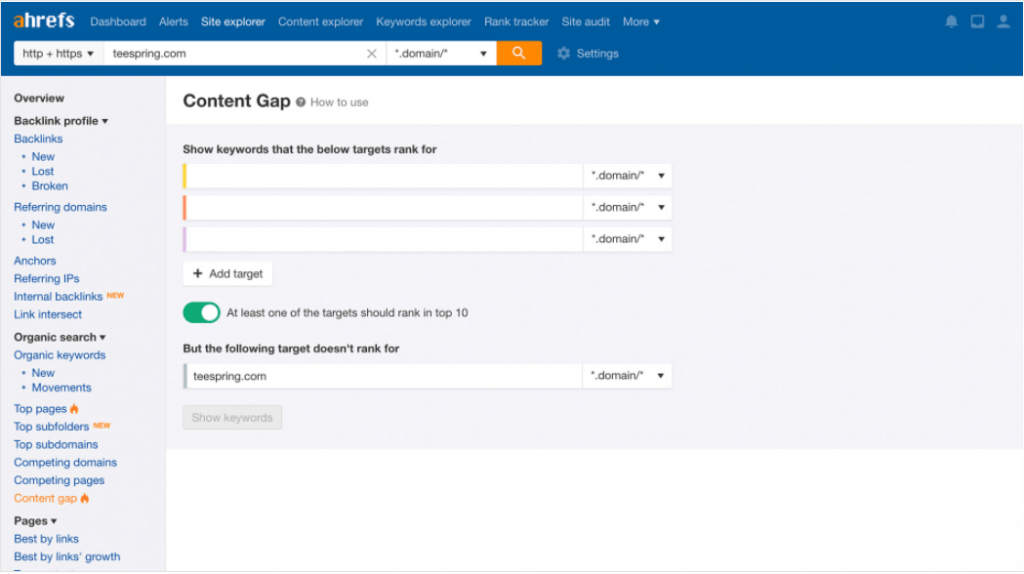Open the Top subdomains link
The width and height of the screenshot is (1024, 574).
tap(56, 445)
